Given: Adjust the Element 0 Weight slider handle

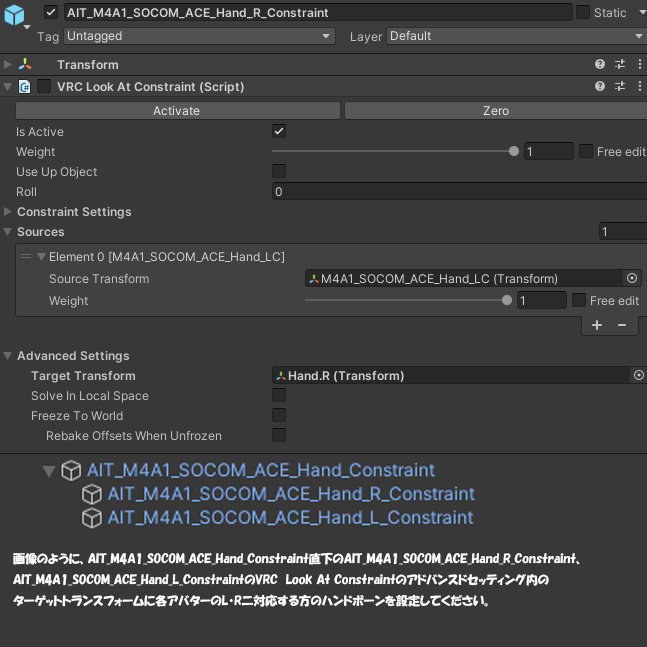Looking at the screenshot, I should coord(507,300).
